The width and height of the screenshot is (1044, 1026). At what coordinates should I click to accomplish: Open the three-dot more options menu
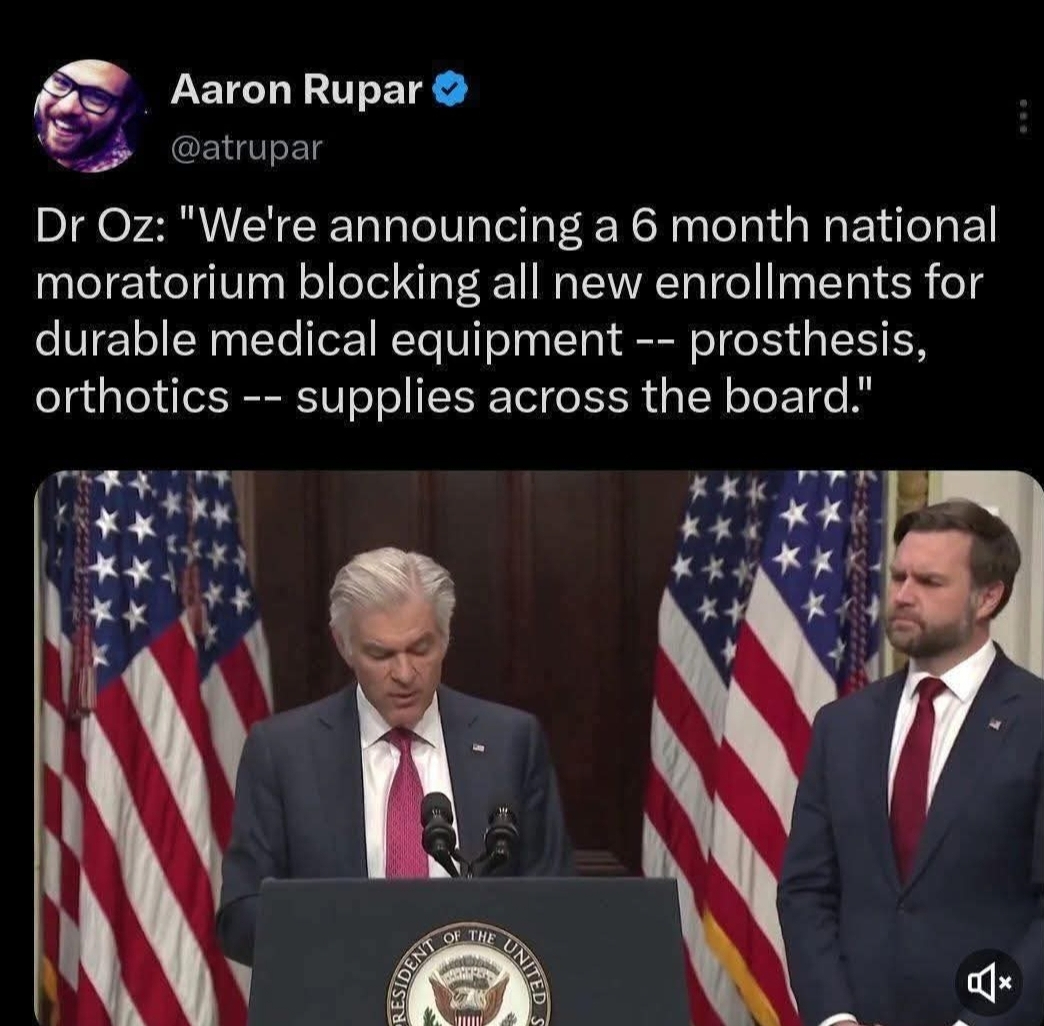click(1023, 117)
